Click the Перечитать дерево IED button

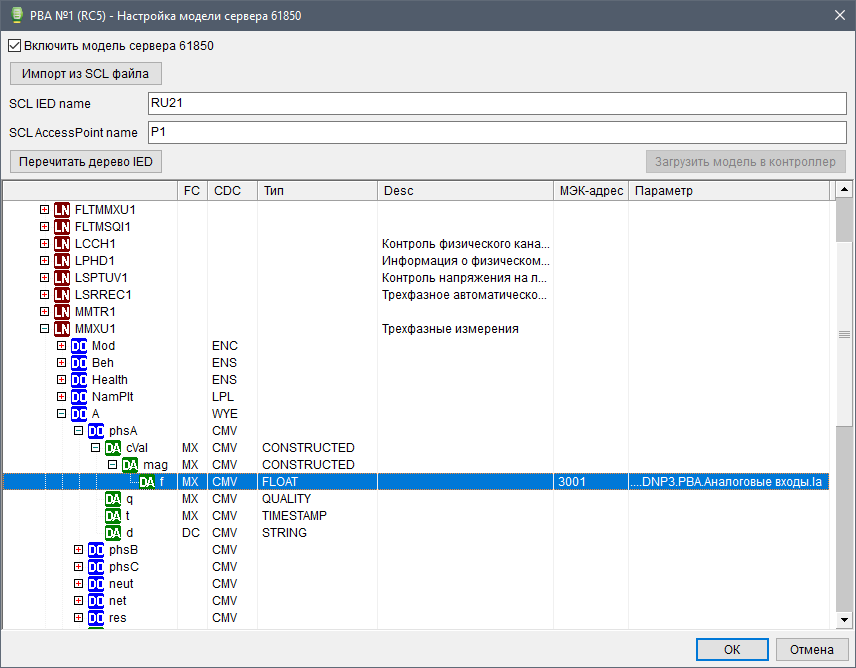(85, 162)
